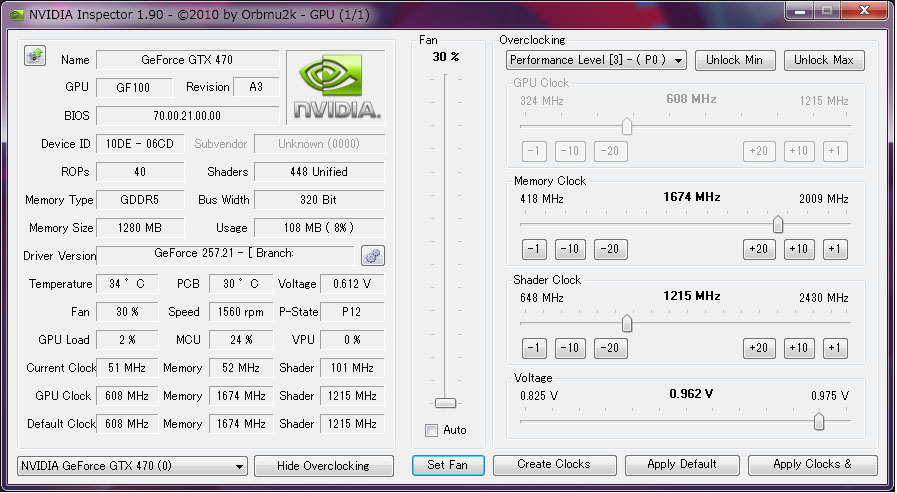Click the Shader Clock slider handle
Screen dimensions: 897x493
[x=626, y=323]
